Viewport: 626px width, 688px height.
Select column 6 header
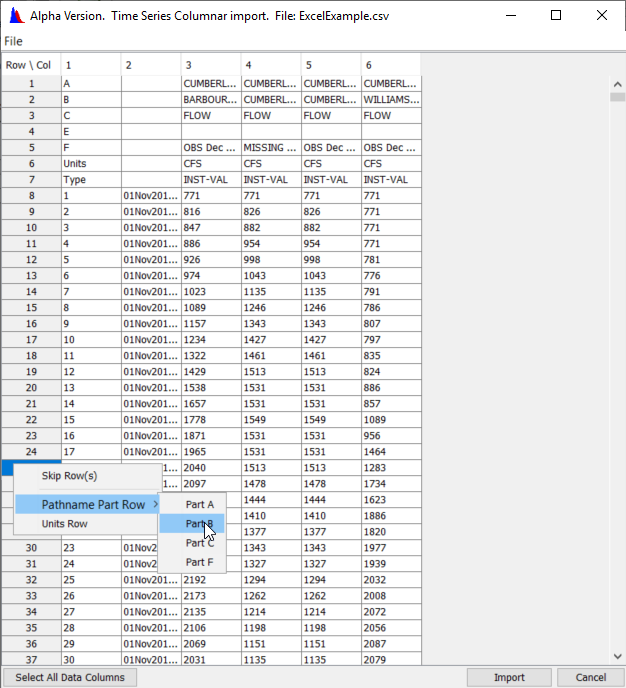tap(390, 65)
